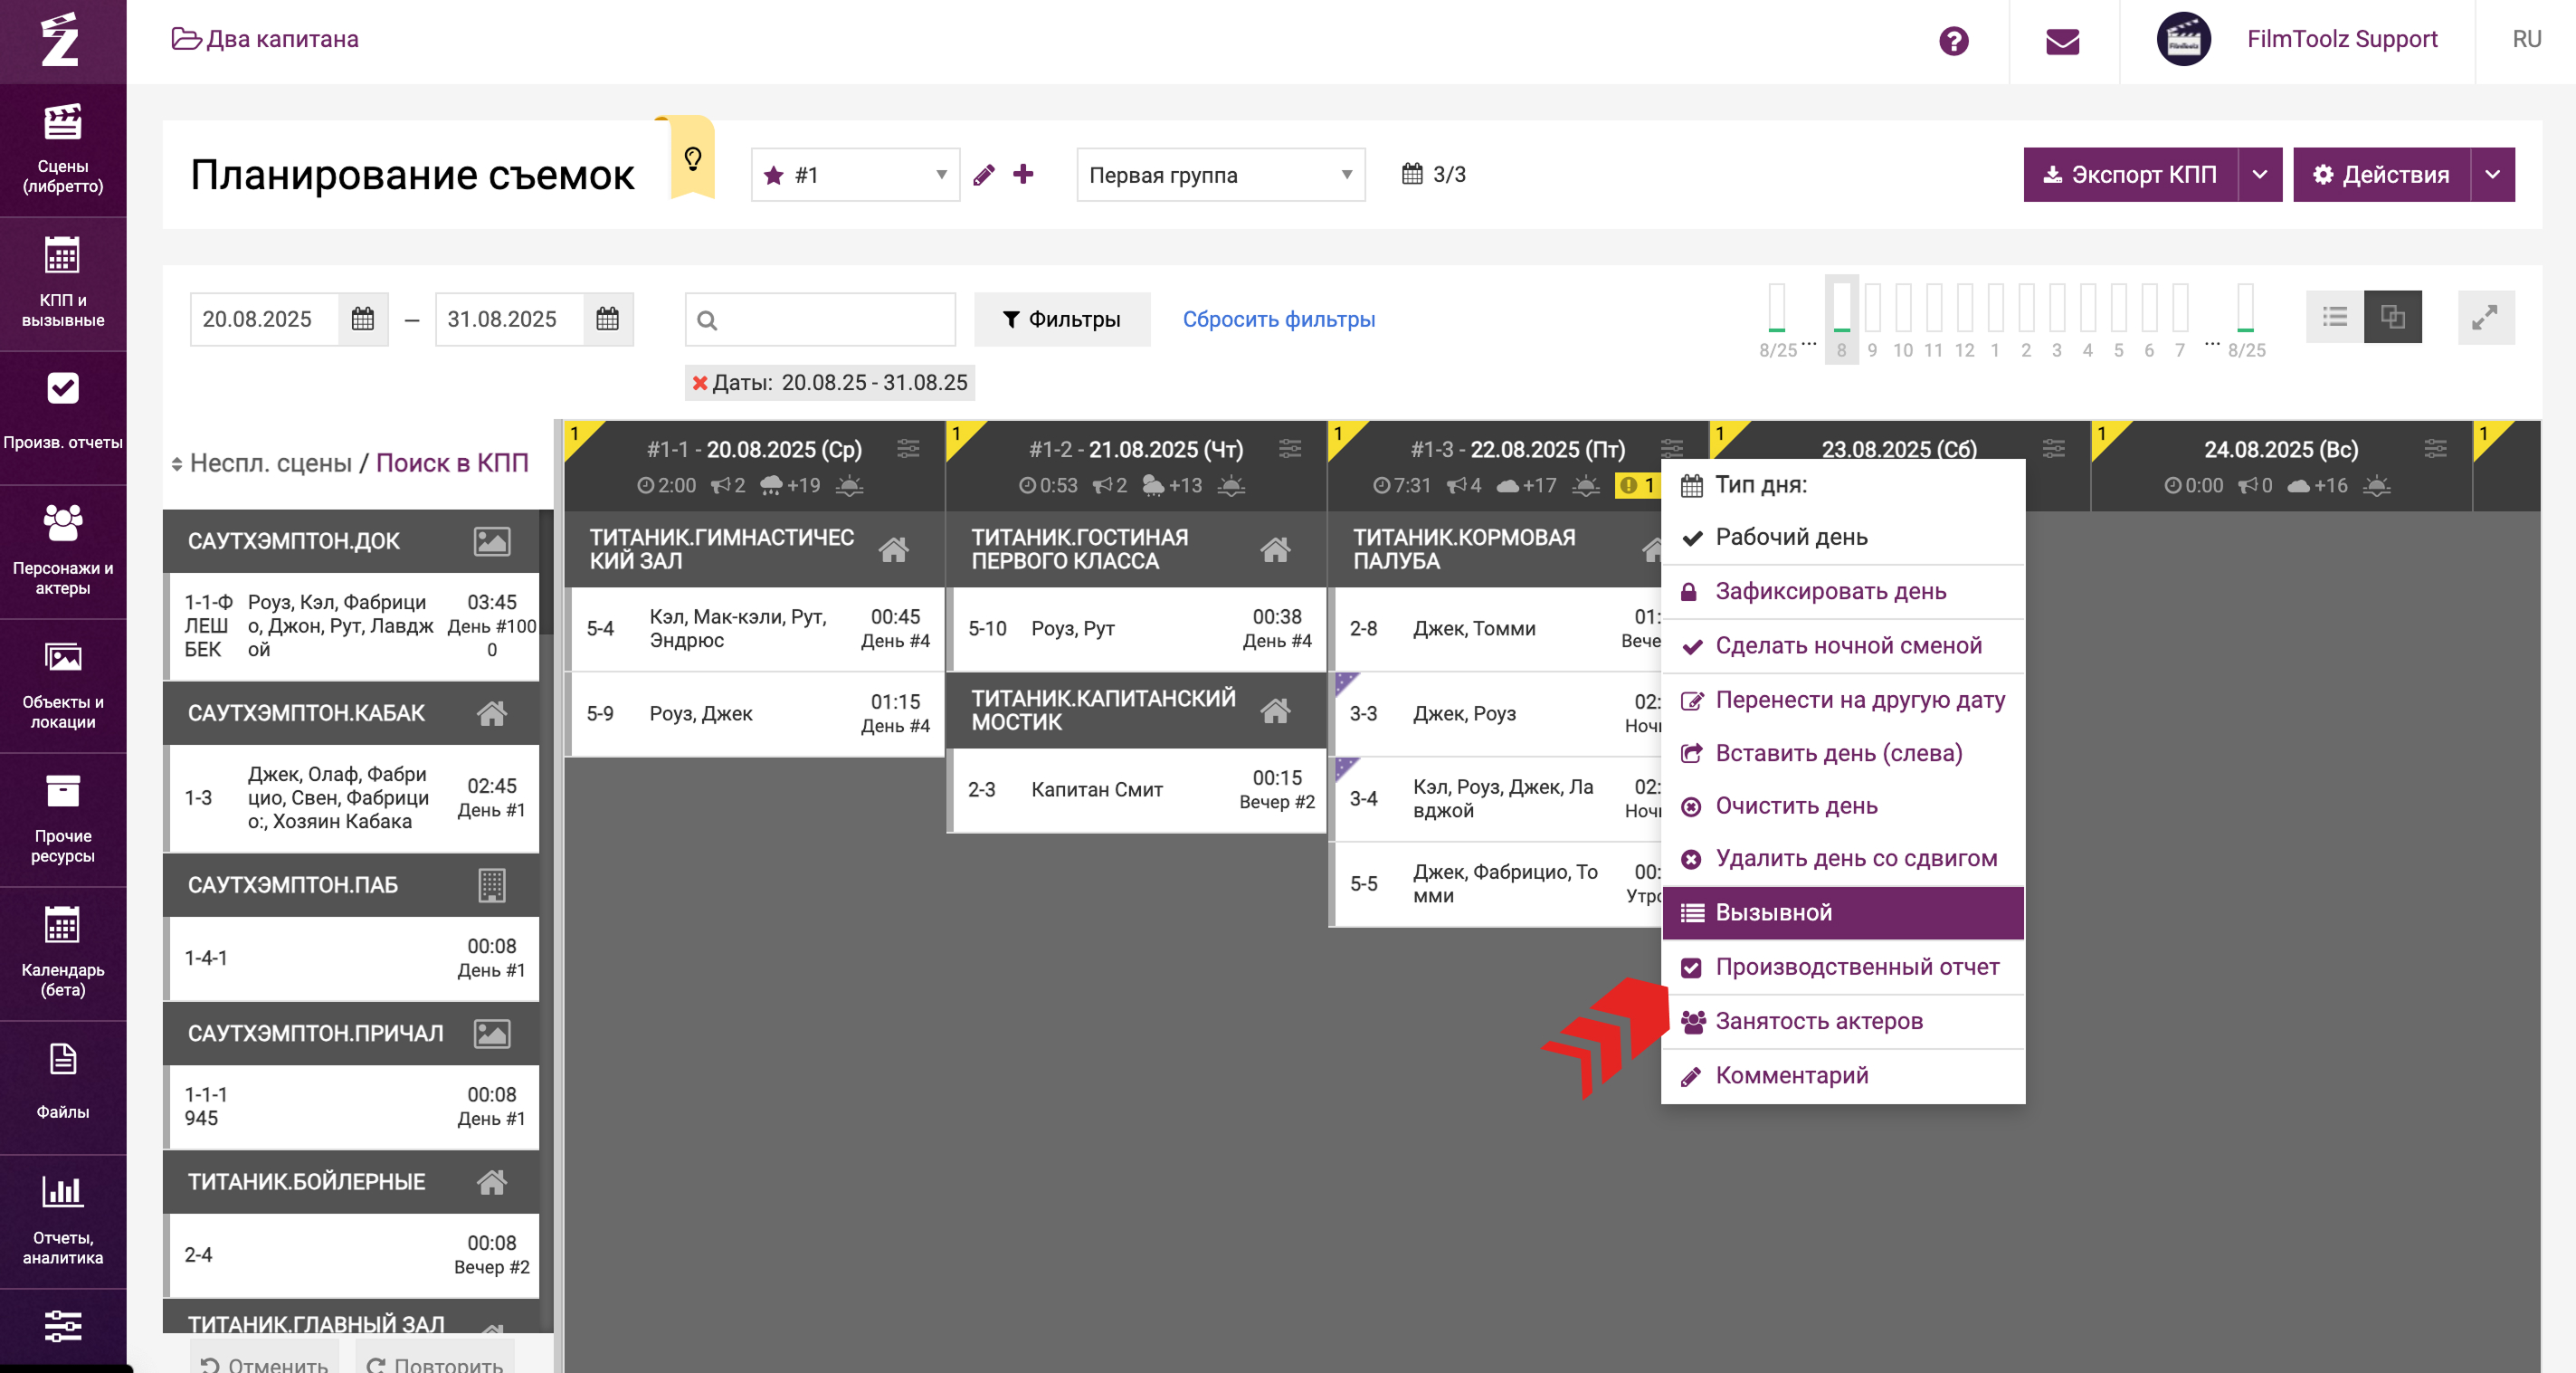
Task: Open the #1 schedule version dropdown
Action: [x=855, y=175]
